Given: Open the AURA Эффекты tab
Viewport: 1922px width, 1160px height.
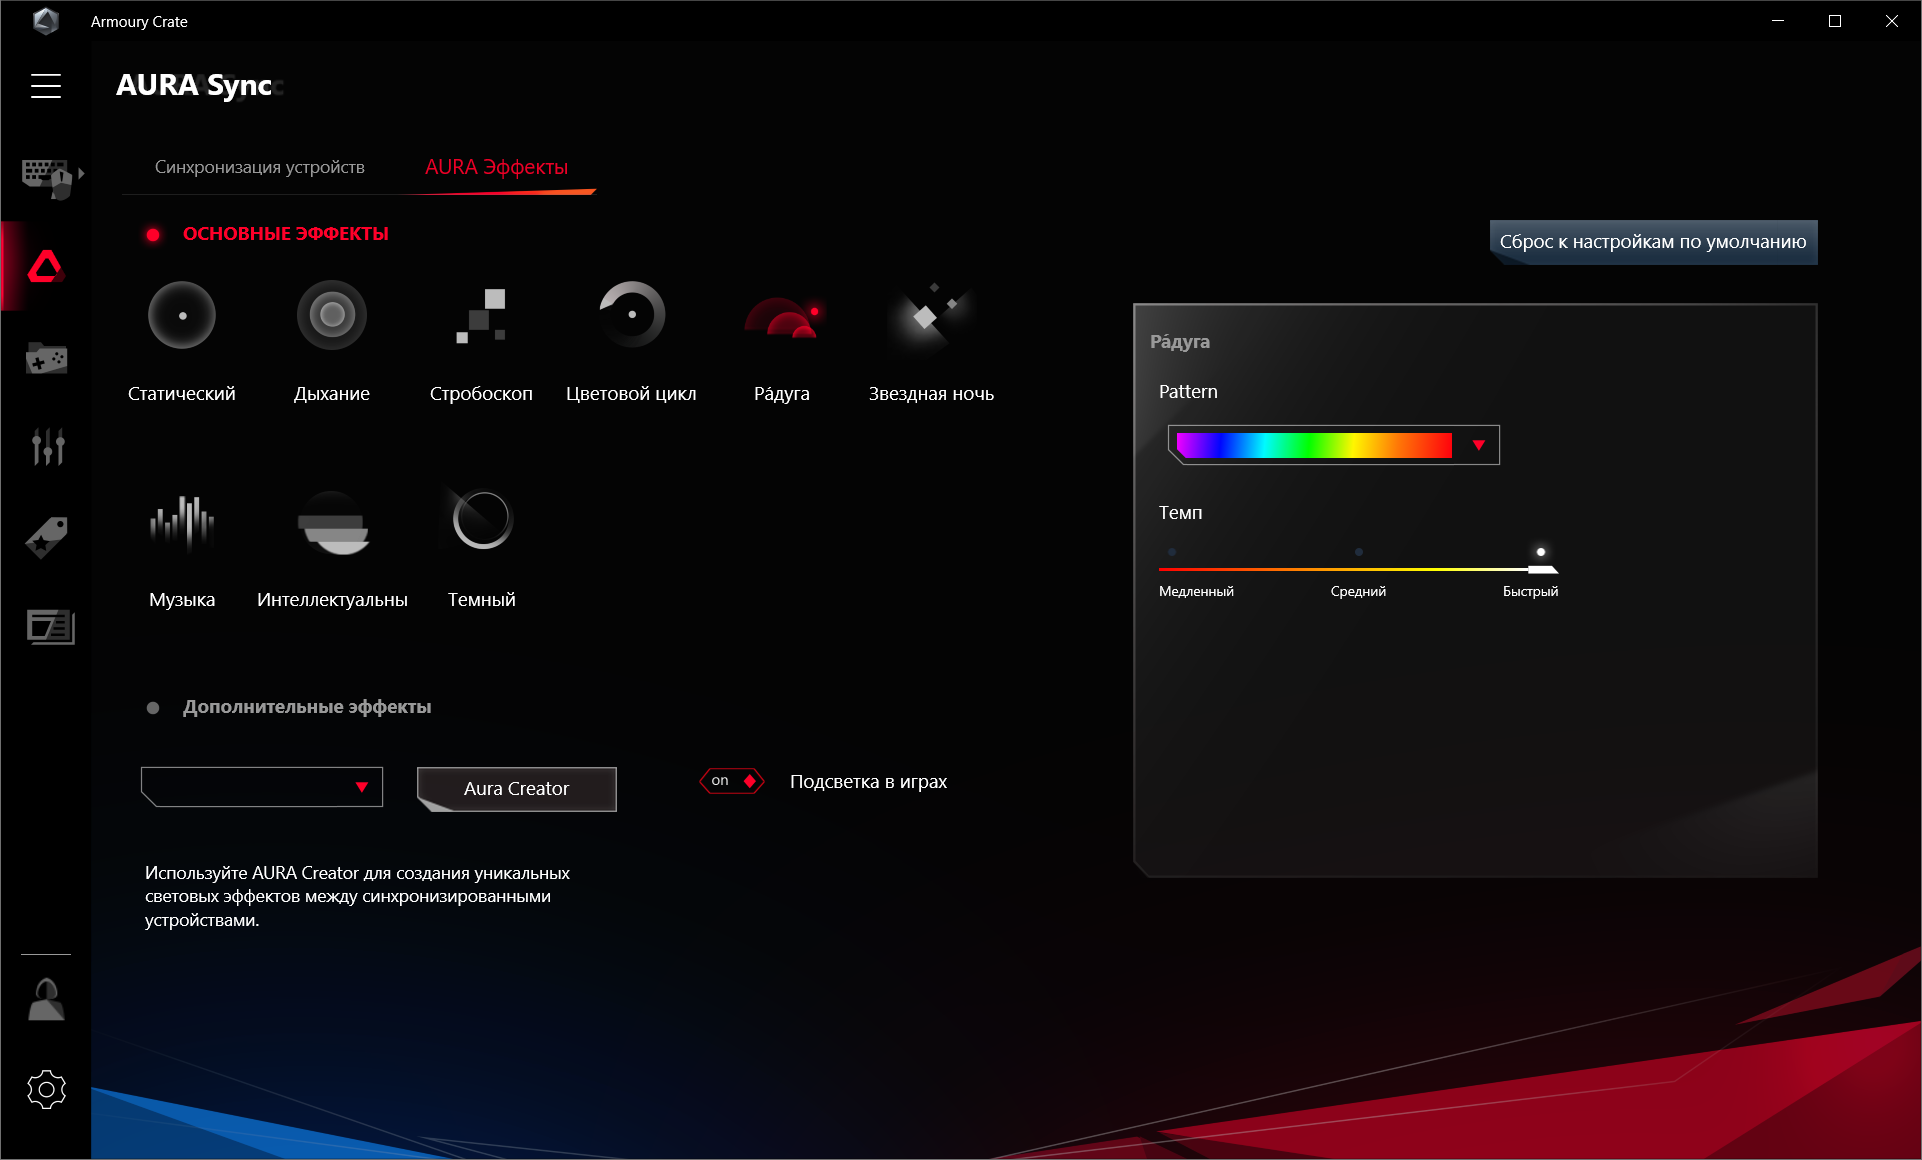Looking at the screenshot, I should [x=496, y=167].
